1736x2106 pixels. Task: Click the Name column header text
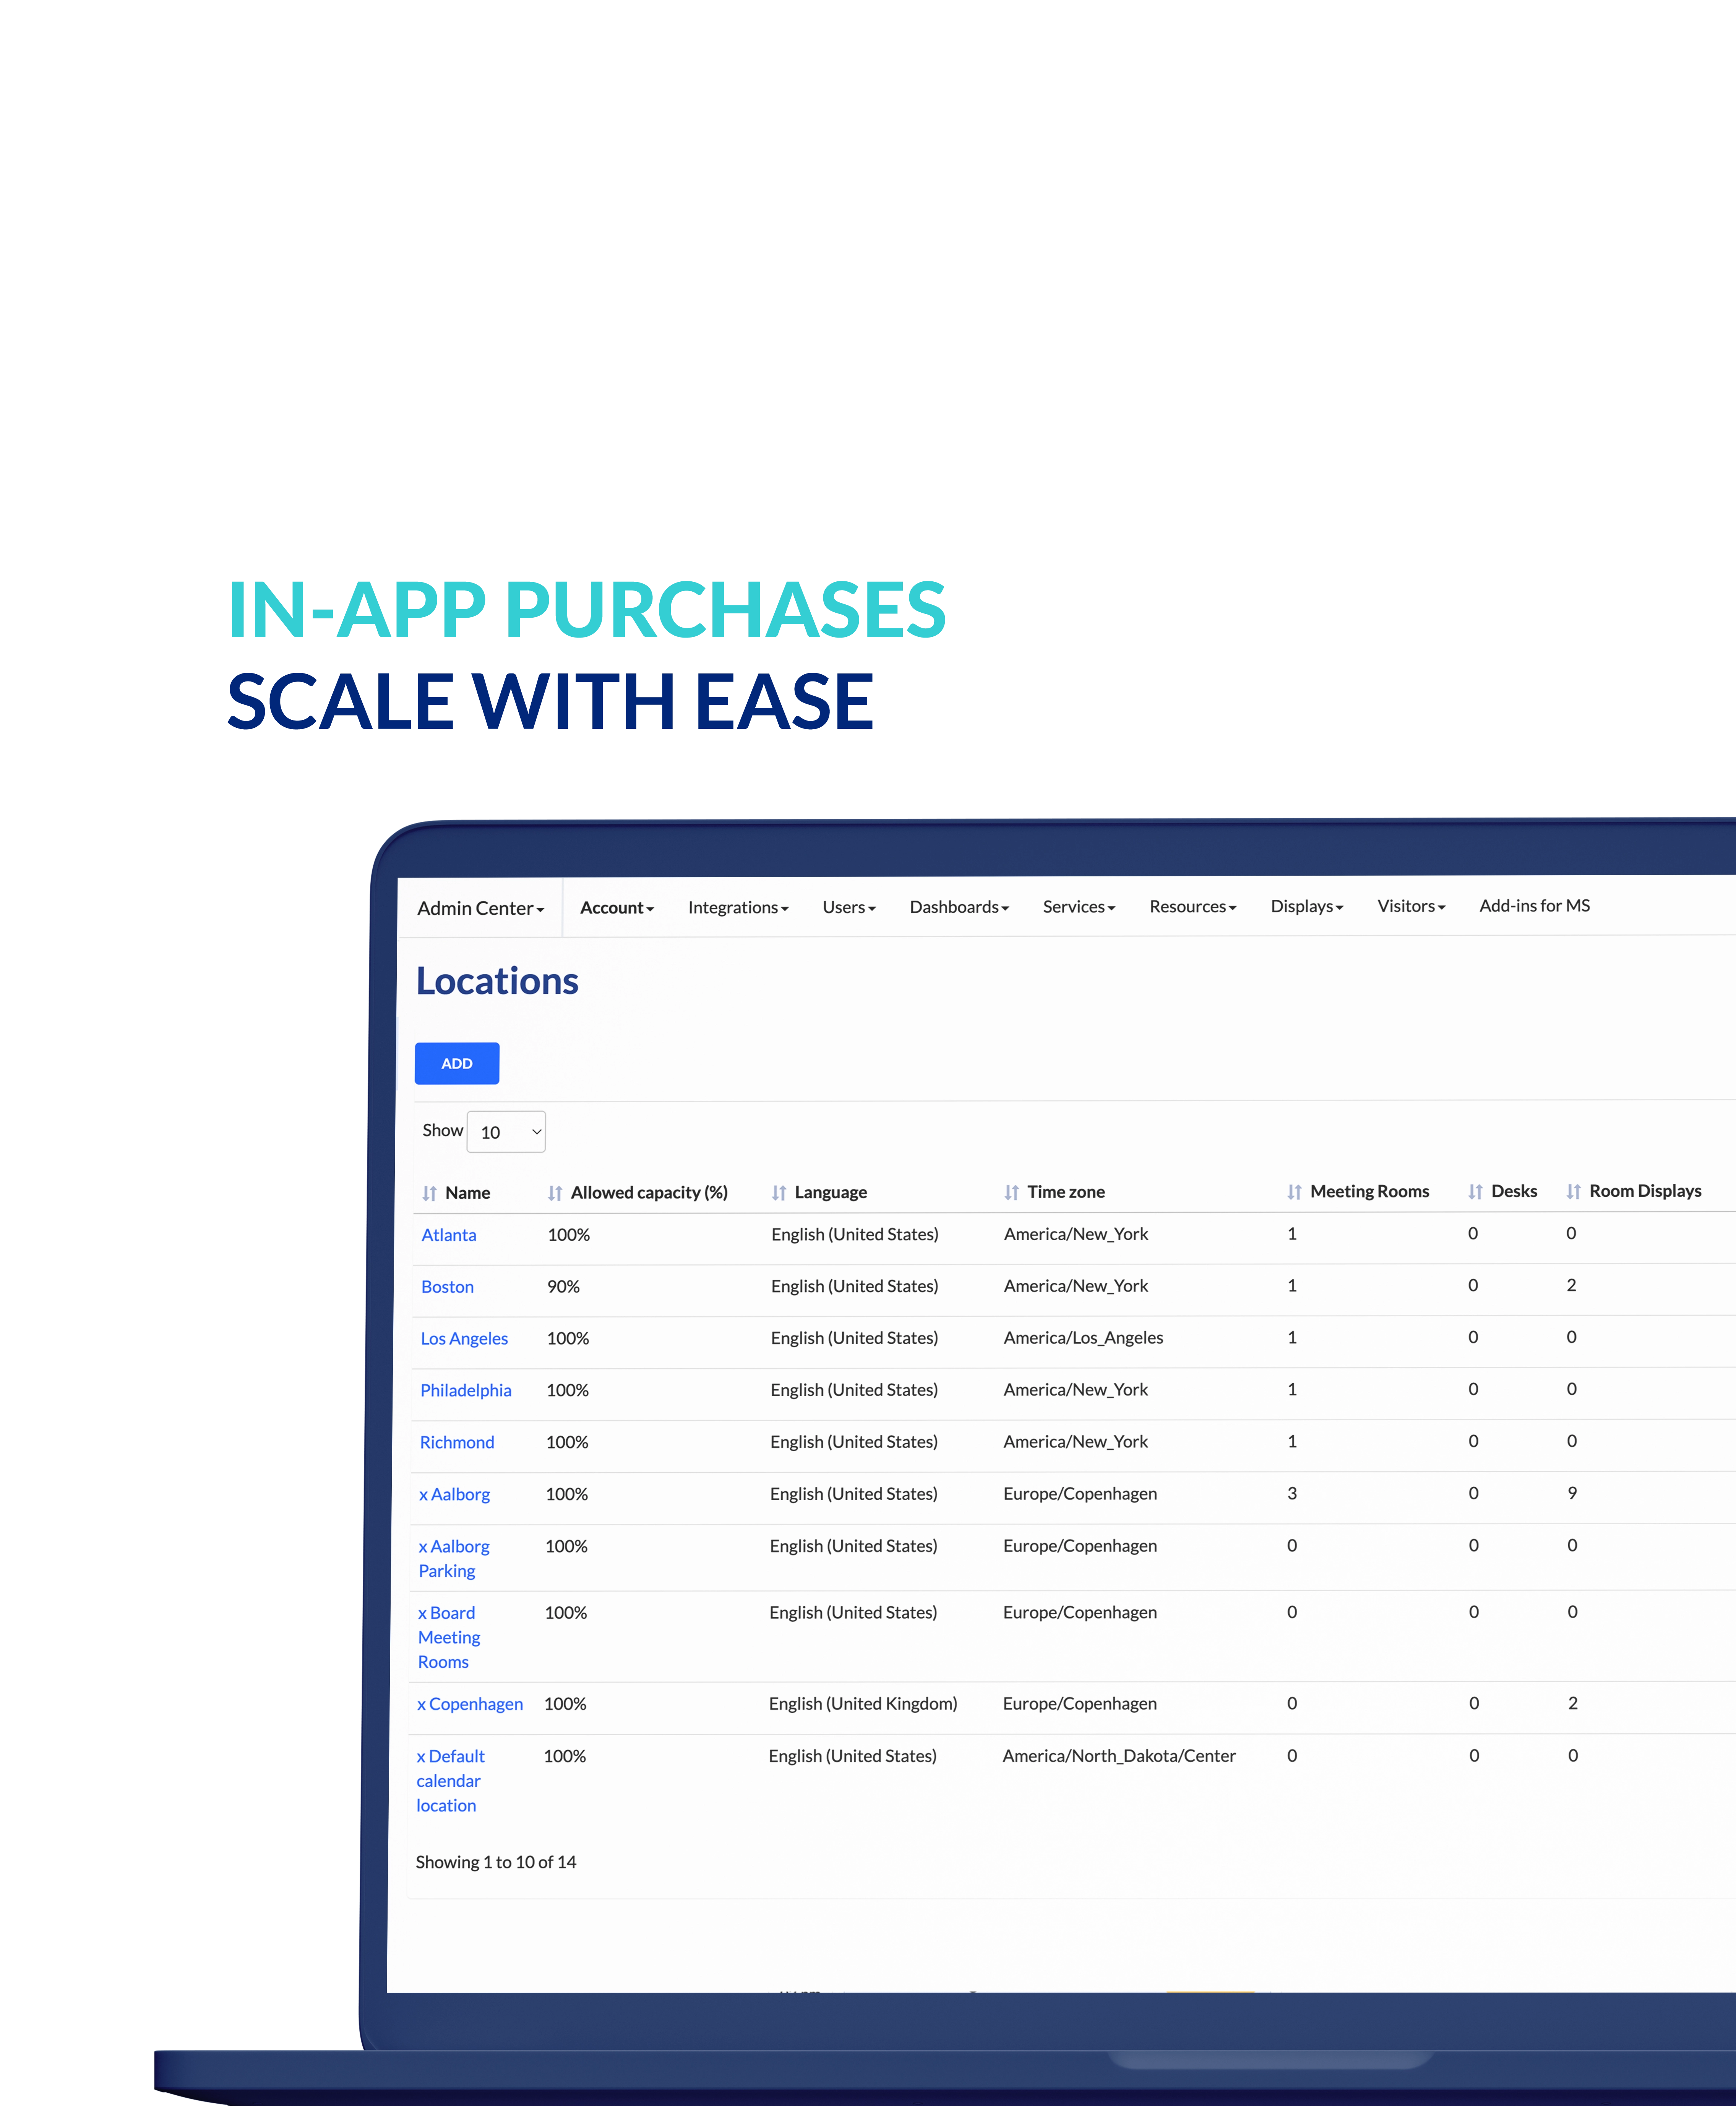coord(467,1193)
